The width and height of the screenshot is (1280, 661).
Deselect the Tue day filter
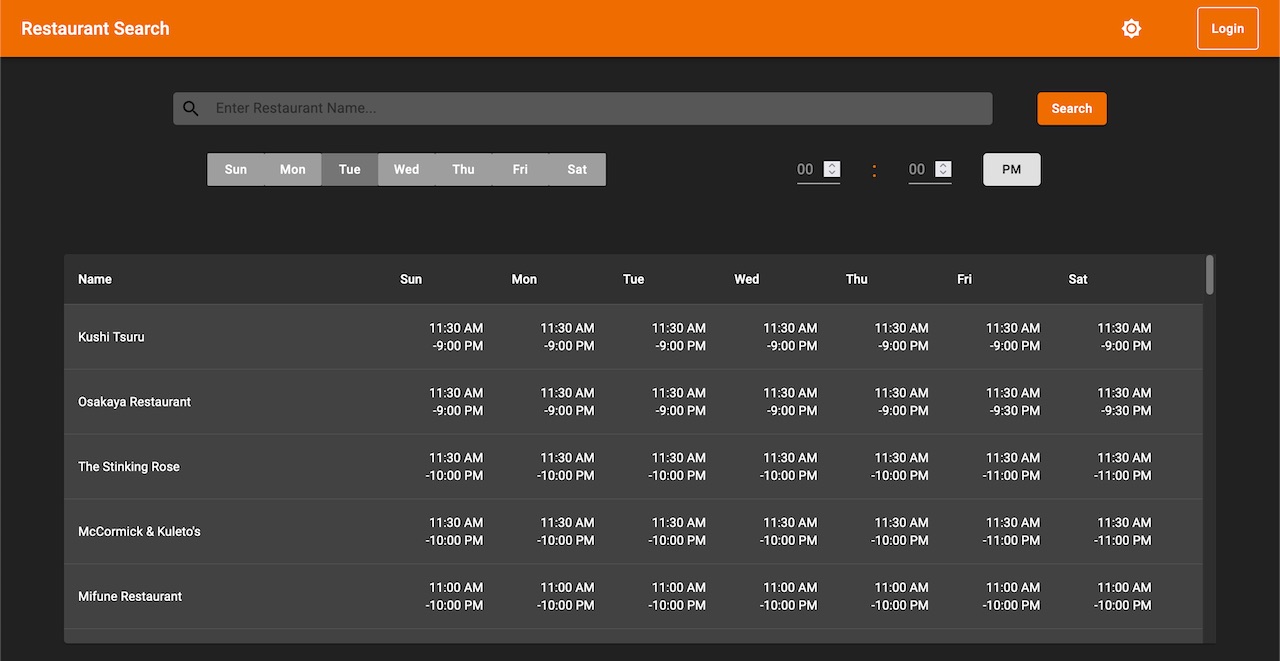point(349,170)
